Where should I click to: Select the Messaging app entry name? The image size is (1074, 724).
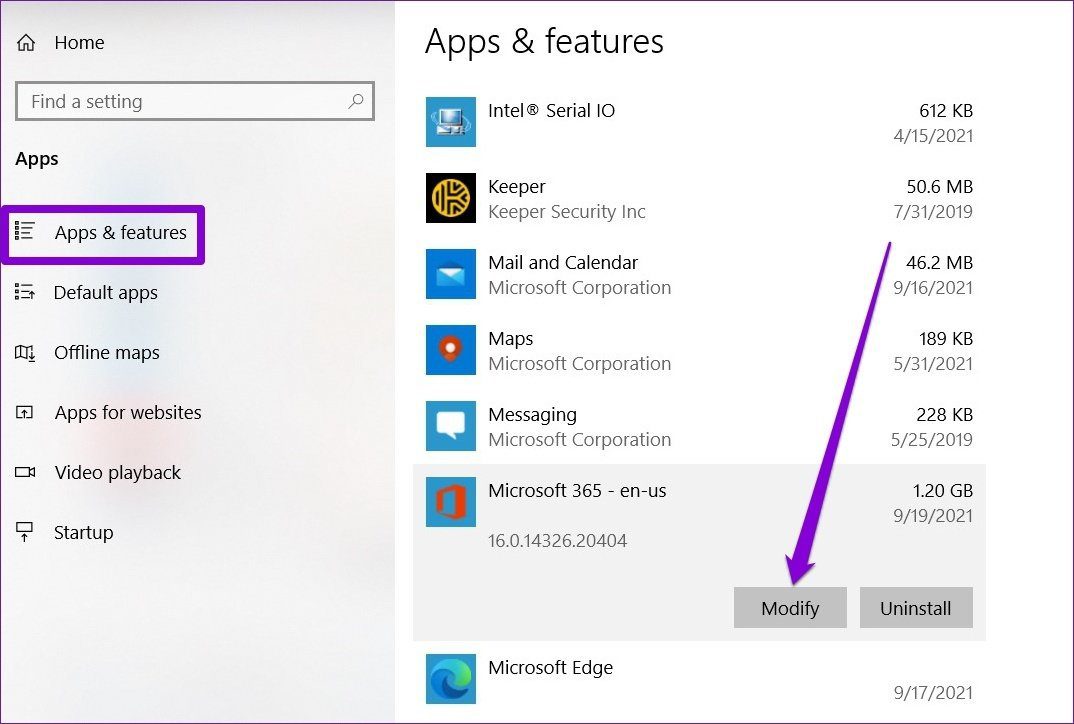tap(533, 415)
